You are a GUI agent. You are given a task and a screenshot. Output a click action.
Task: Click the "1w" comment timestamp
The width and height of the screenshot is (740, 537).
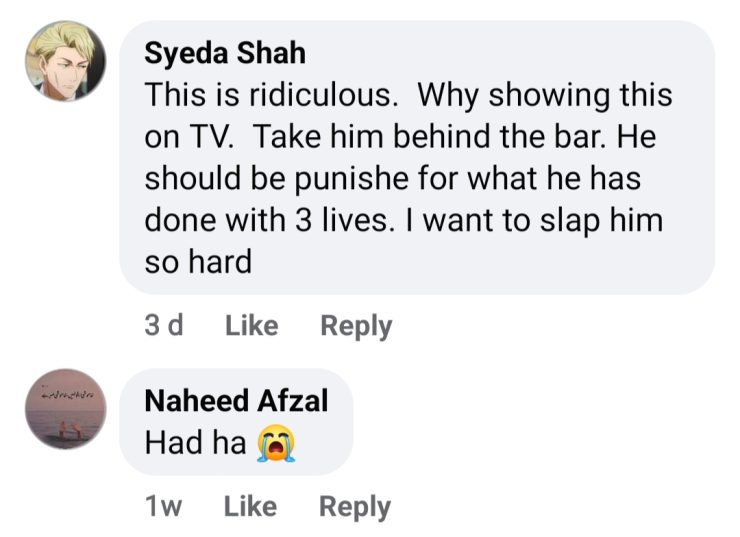tap(164, 506)
